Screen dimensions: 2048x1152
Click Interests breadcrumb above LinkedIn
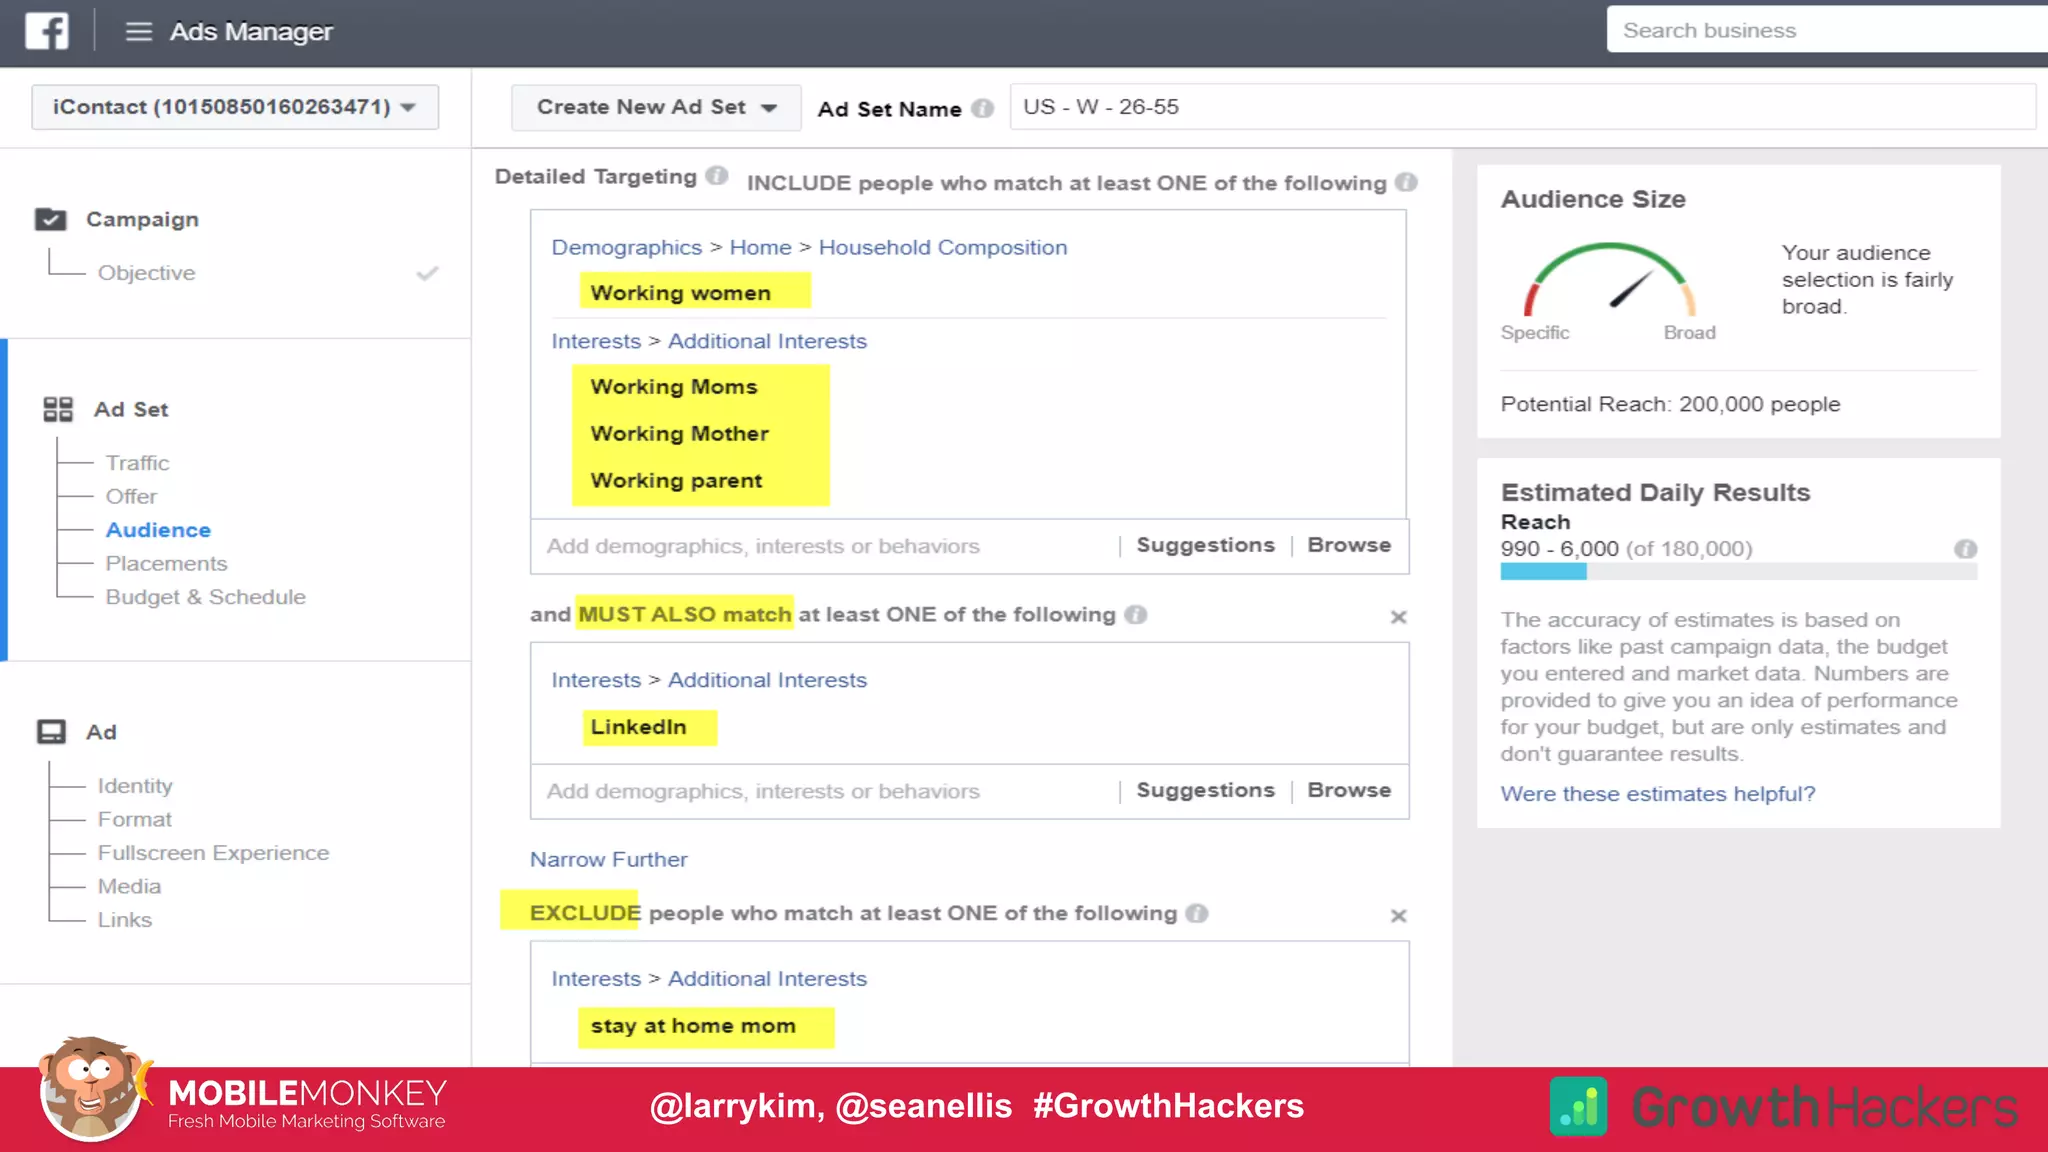point(596,680)
